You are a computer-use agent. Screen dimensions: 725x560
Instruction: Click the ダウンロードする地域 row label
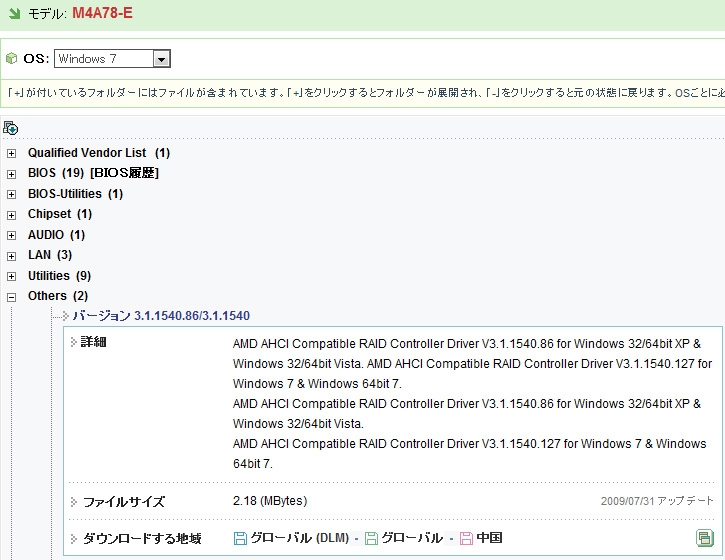click(x=142, y=539)
